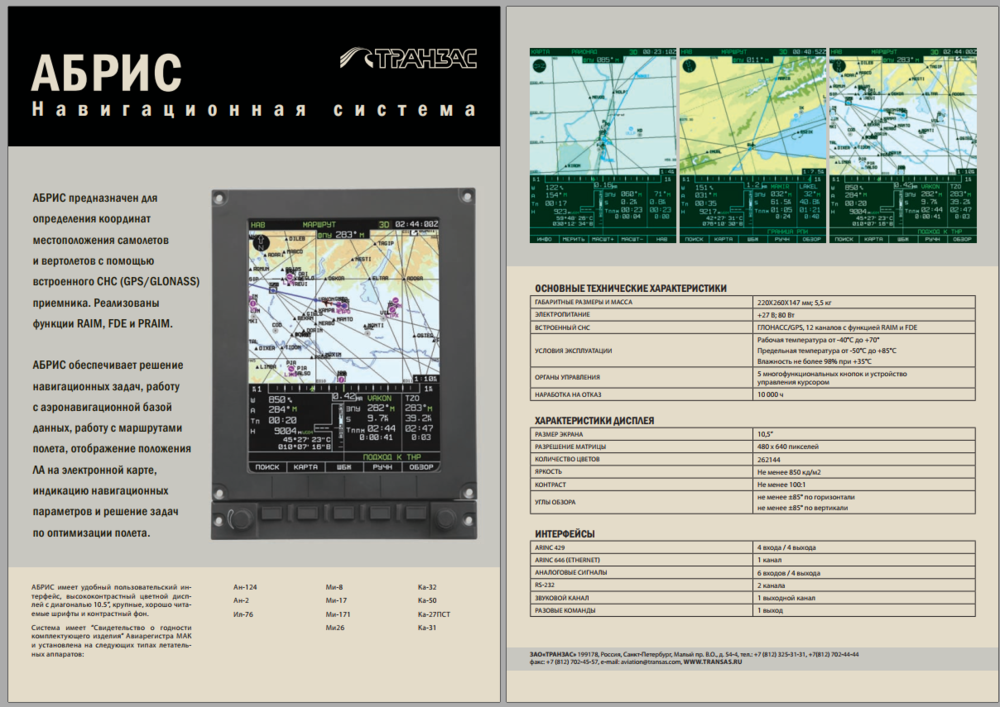Viewport: 1000px width, 707px height.
Task: Click МАРШРУТ title on large device screen
Action: (319, 224)
